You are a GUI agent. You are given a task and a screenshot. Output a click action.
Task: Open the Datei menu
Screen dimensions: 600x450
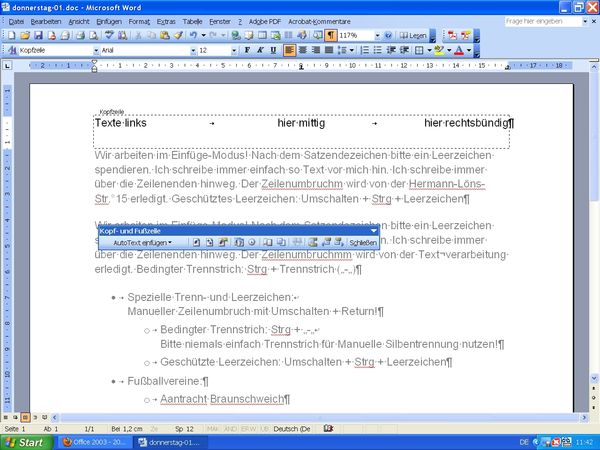click(x=16, y=21)
